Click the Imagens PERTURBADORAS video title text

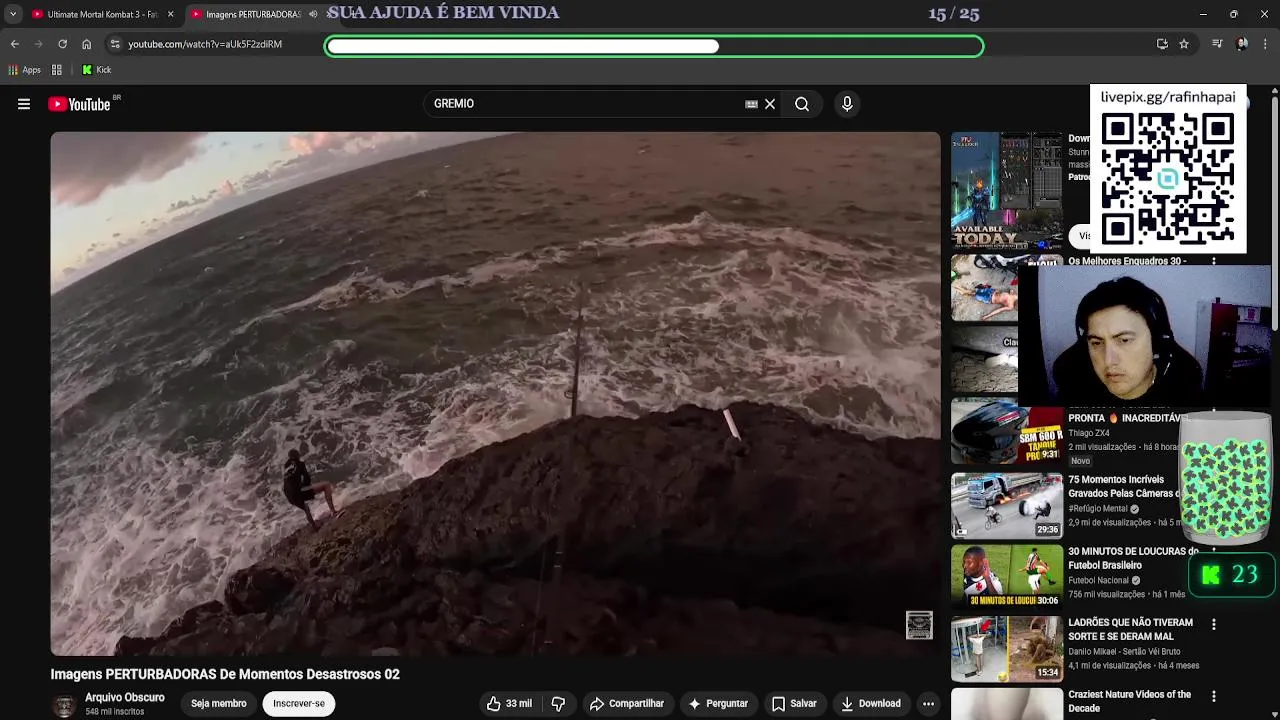click(225, 675)
